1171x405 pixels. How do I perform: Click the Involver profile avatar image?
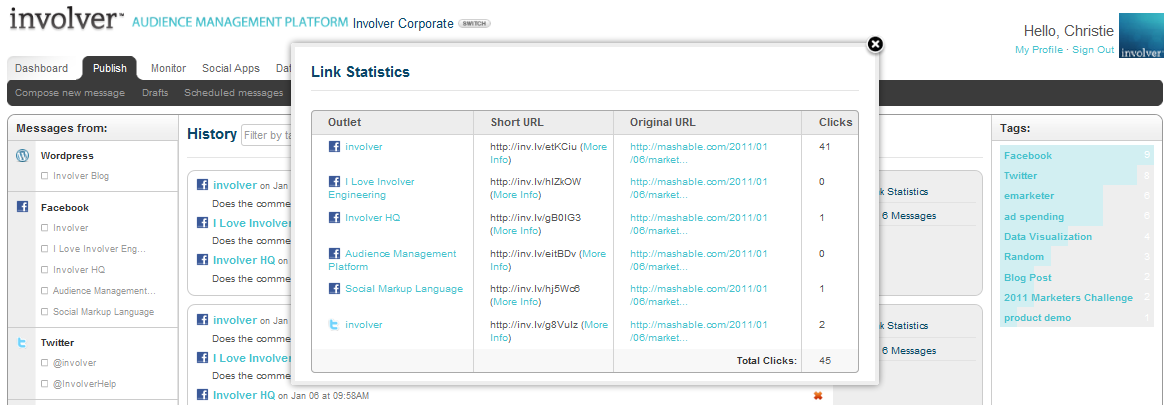pyautogui.click(x=1140, y=35)
